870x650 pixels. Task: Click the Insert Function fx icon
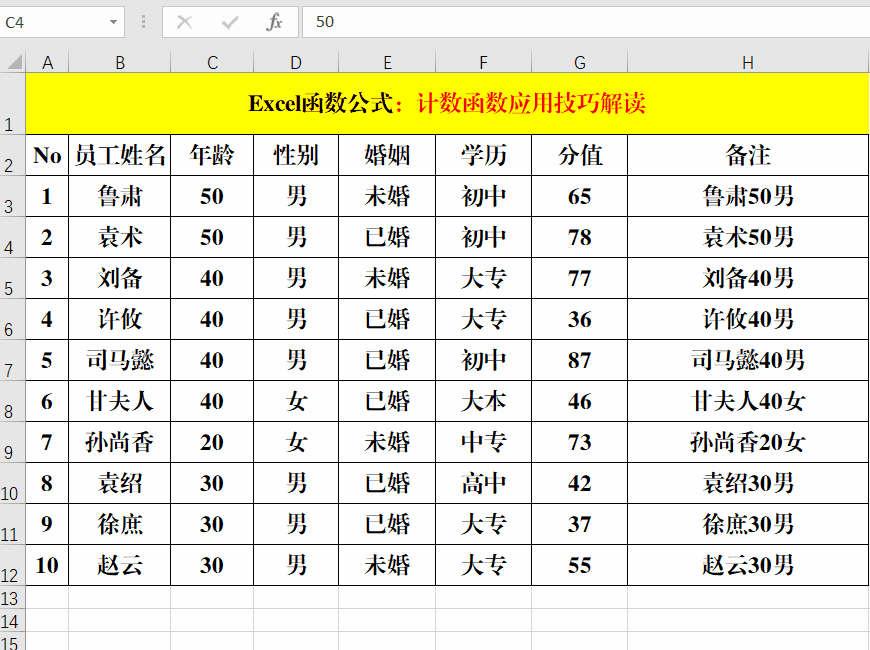(274, 22)
